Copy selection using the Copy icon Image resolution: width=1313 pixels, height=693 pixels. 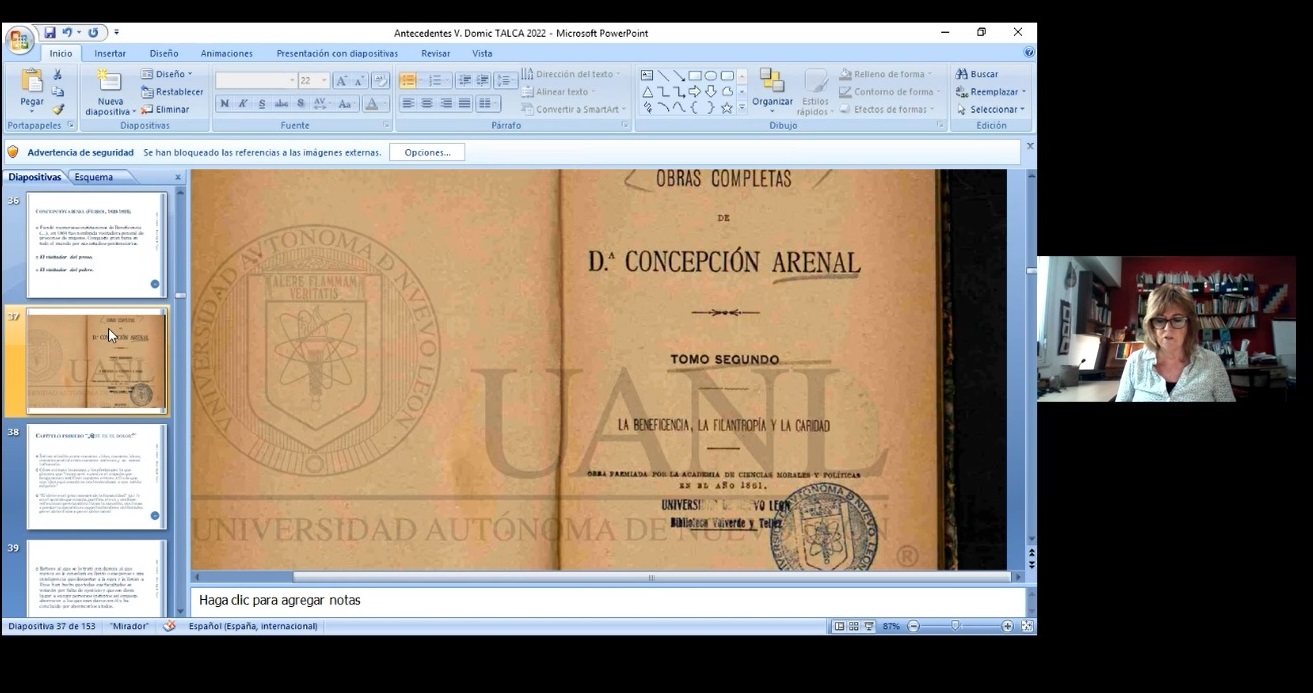point(58,91)
